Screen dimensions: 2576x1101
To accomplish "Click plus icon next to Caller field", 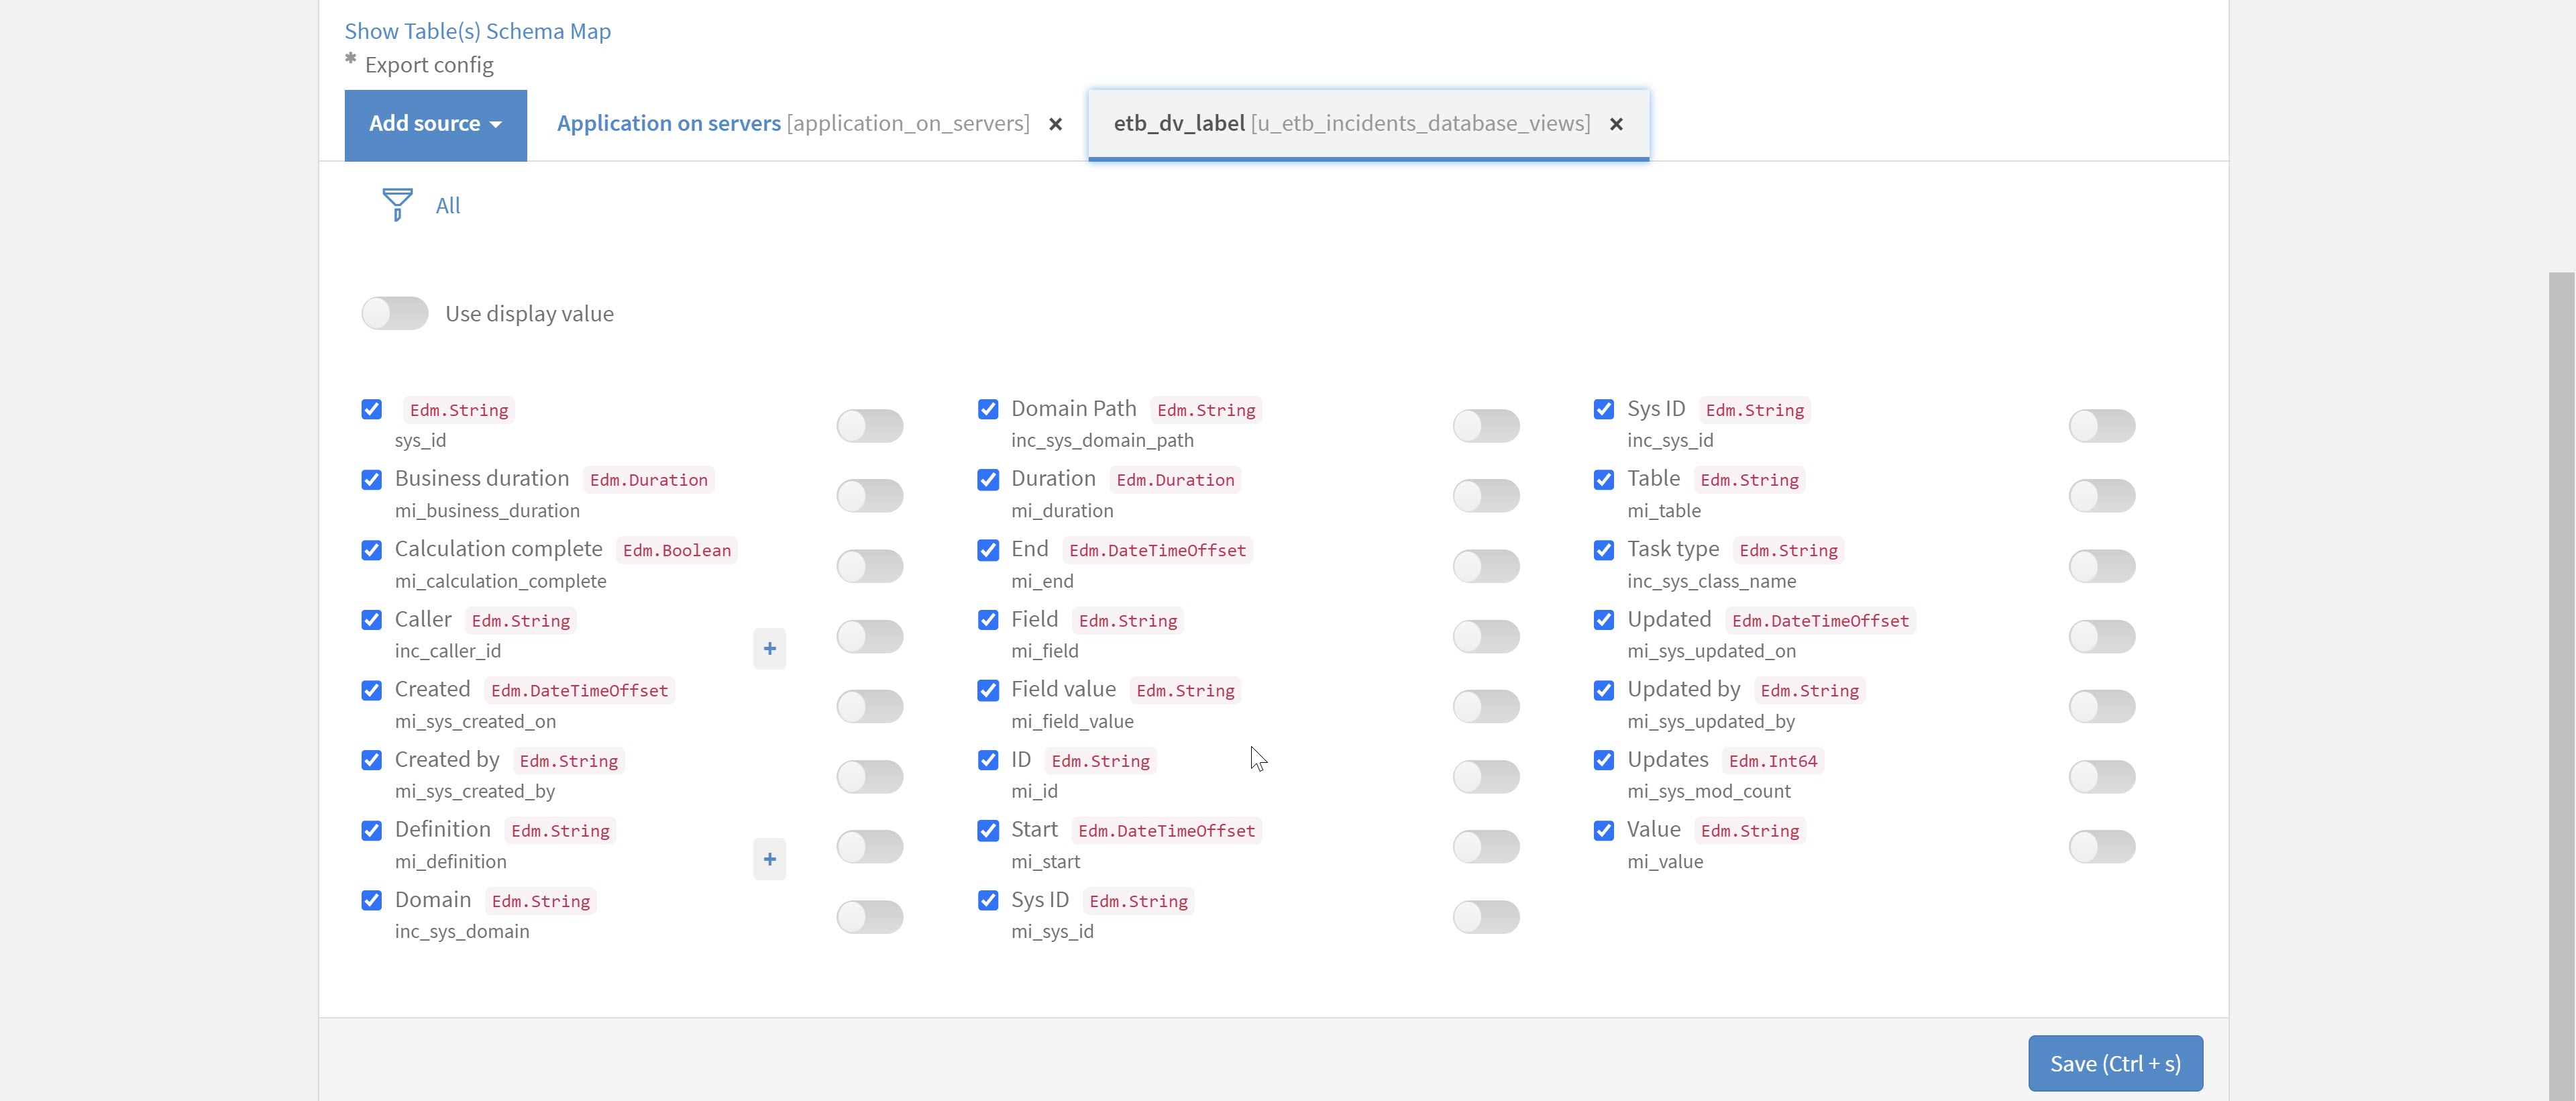I will point(769,649).
